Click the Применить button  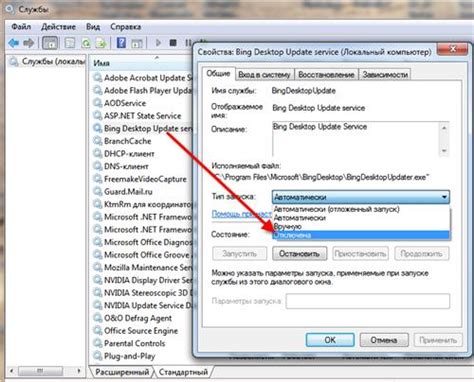[438, 340]
